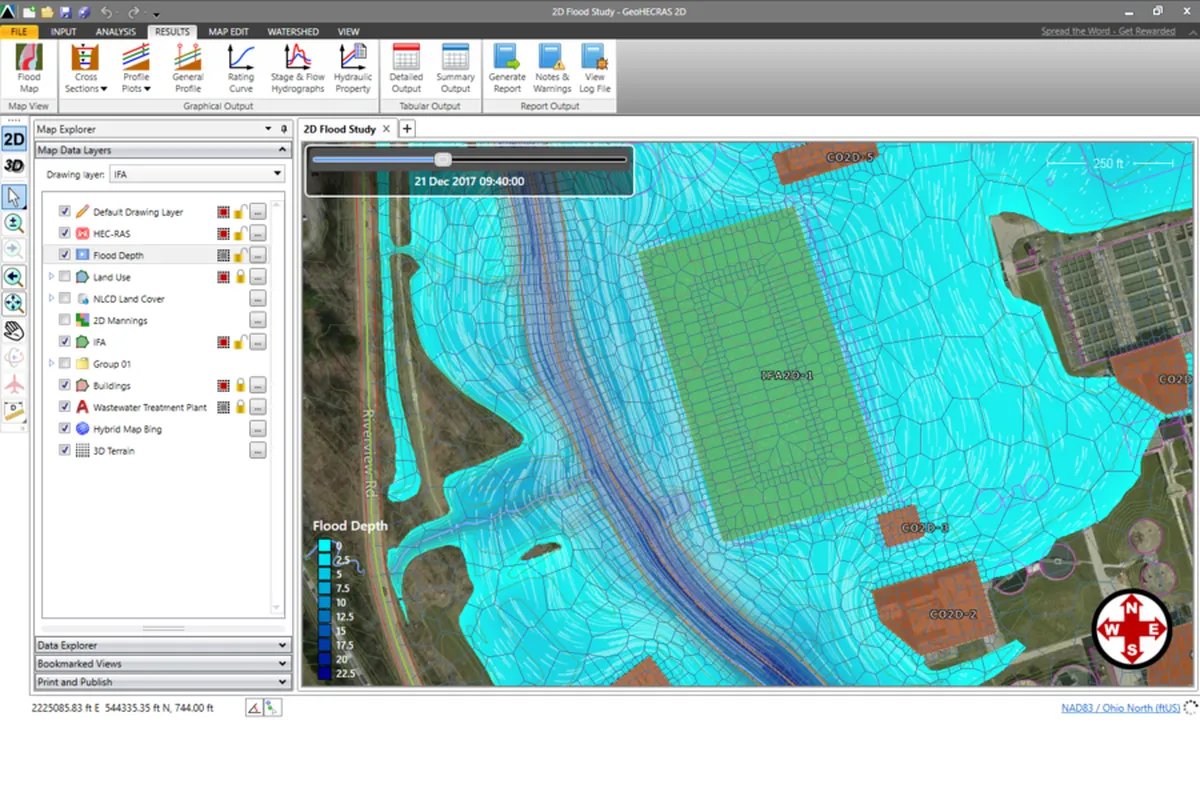Click NAD83 / Ohio North coordinate system link
Image resolution: width=1200 pixels, height=800 pixels.
click(1119, 708)
